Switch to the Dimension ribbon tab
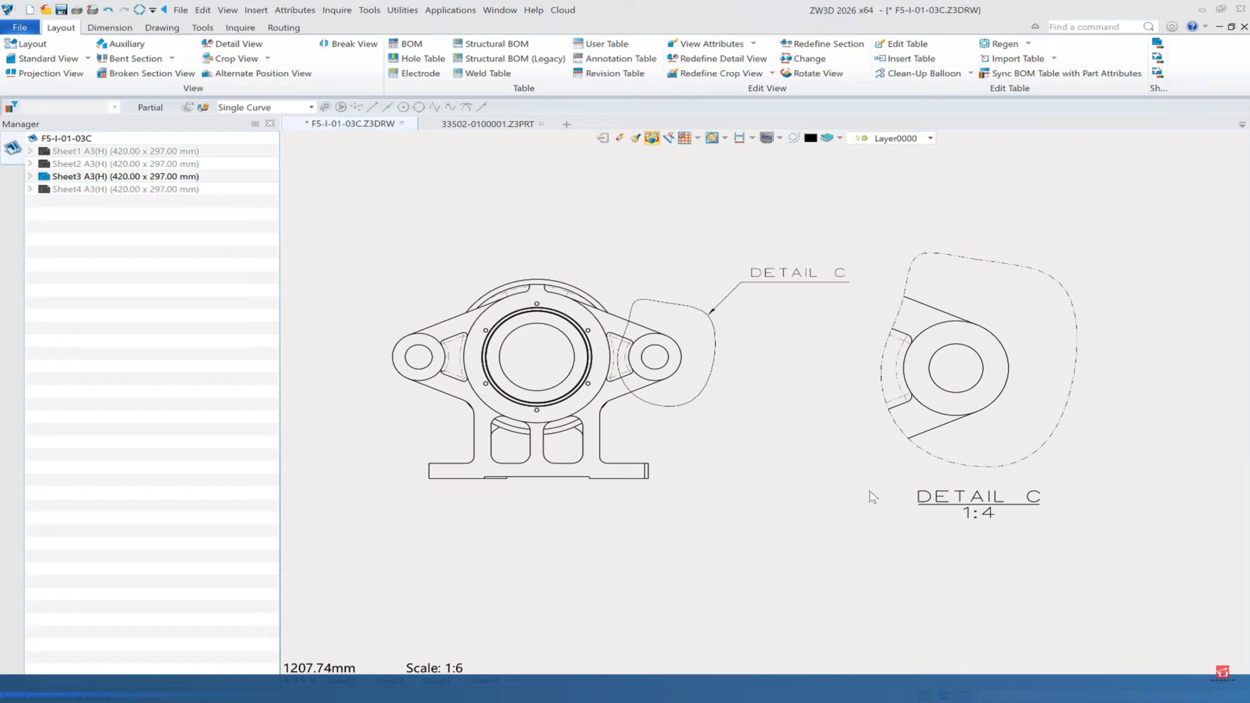Viewport: 1250px width, 703px height. point(109,28)
